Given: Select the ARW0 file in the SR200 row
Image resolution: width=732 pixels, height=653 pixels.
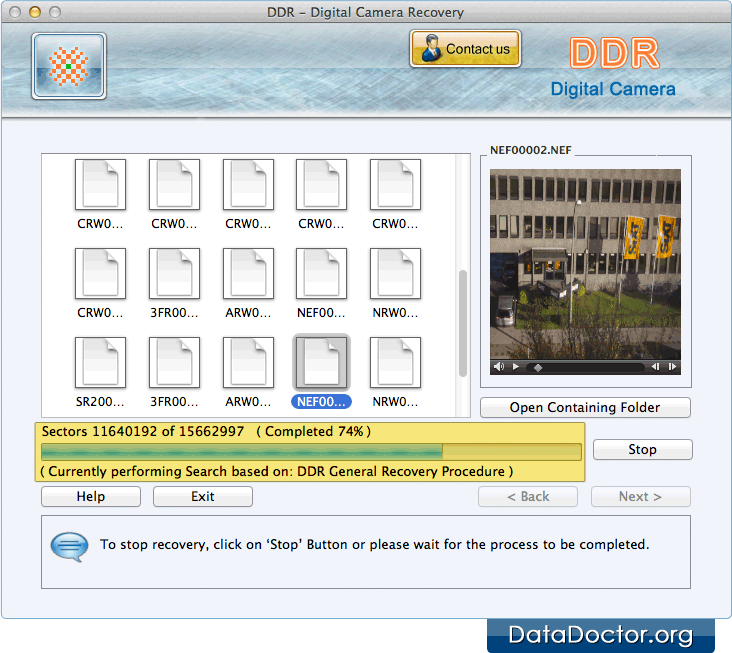Looking at the screenshot, I should (x=248, y=363).
